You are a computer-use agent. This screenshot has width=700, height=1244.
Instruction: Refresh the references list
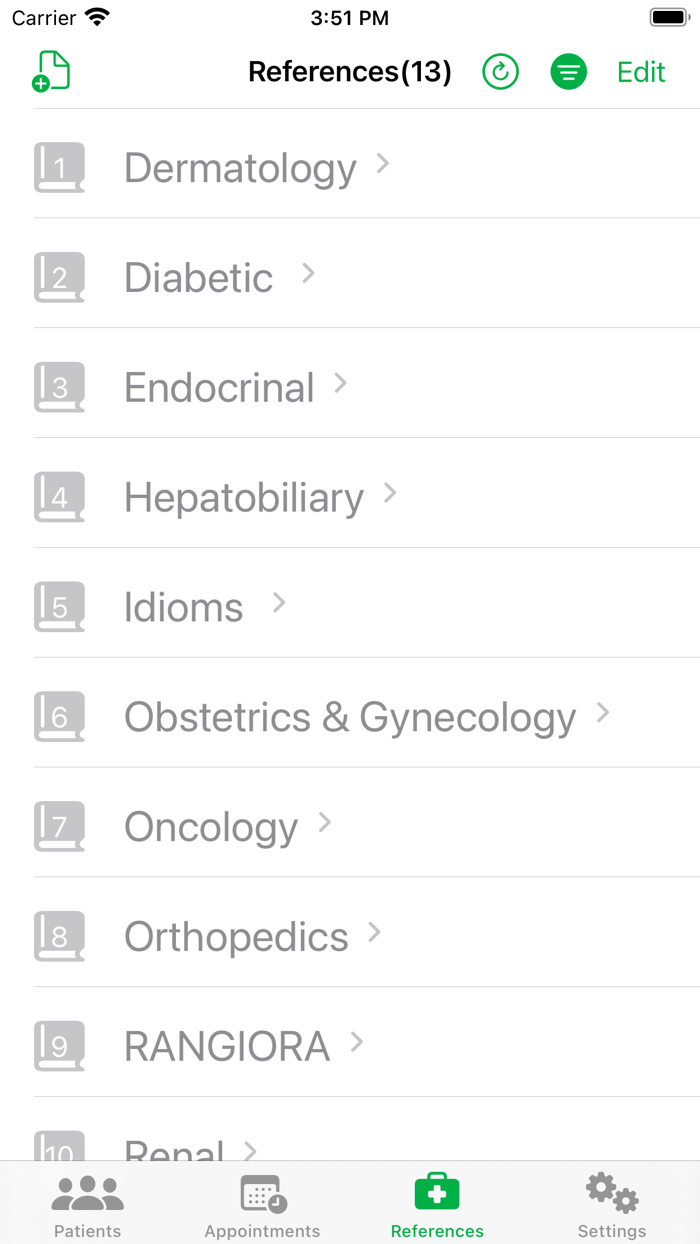tap(500, 71)
